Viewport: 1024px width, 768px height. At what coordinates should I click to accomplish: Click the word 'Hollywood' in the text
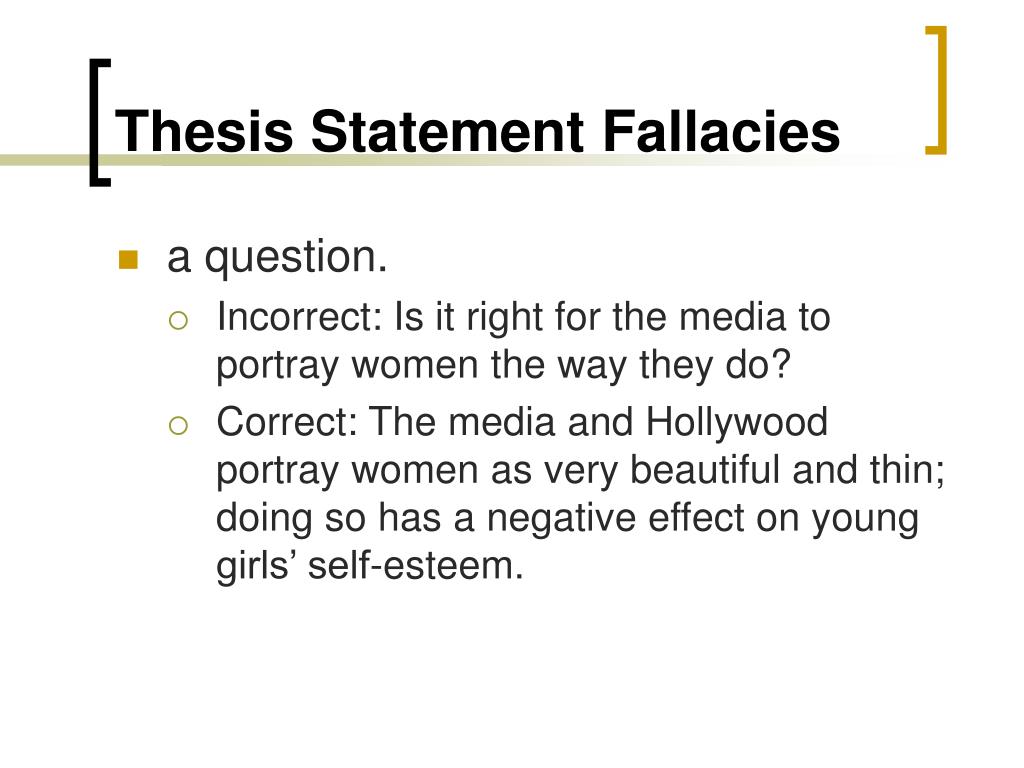[737, 423]
